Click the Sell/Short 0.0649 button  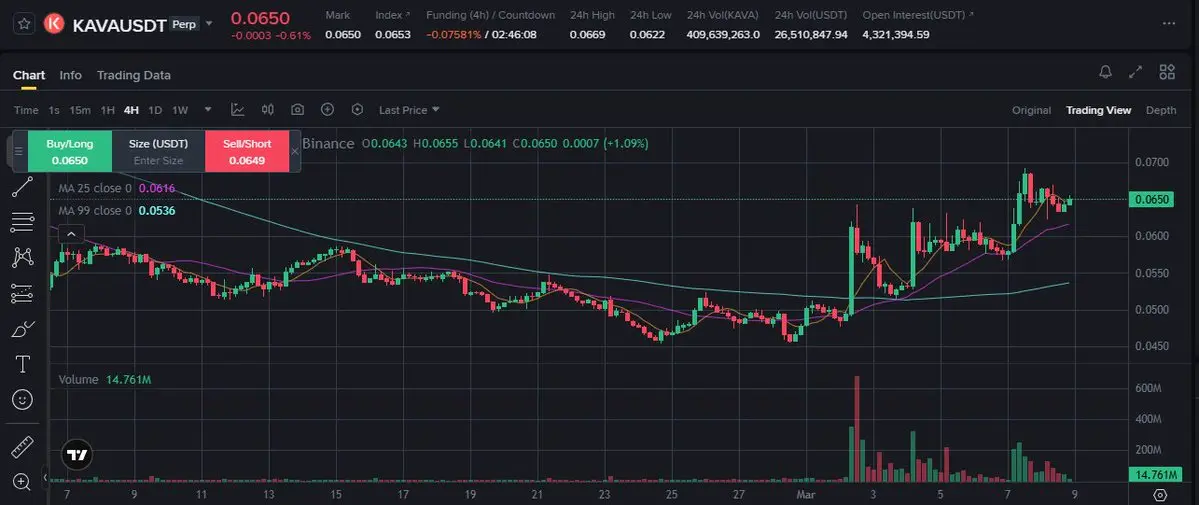click(x=247, y=152)
